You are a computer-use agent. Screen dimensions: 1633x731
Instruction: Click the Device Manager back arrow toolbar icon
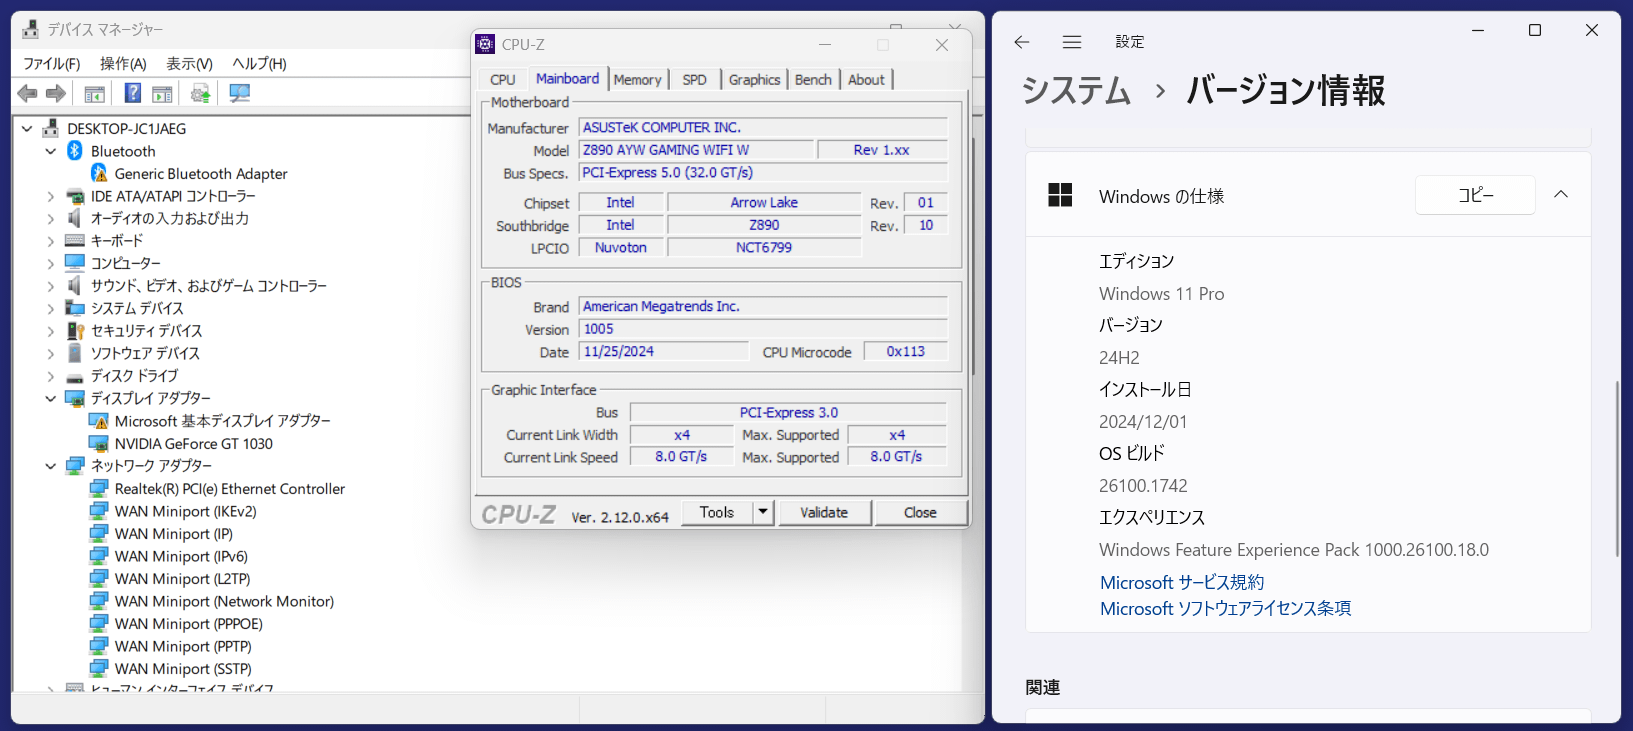pos(28,94)
